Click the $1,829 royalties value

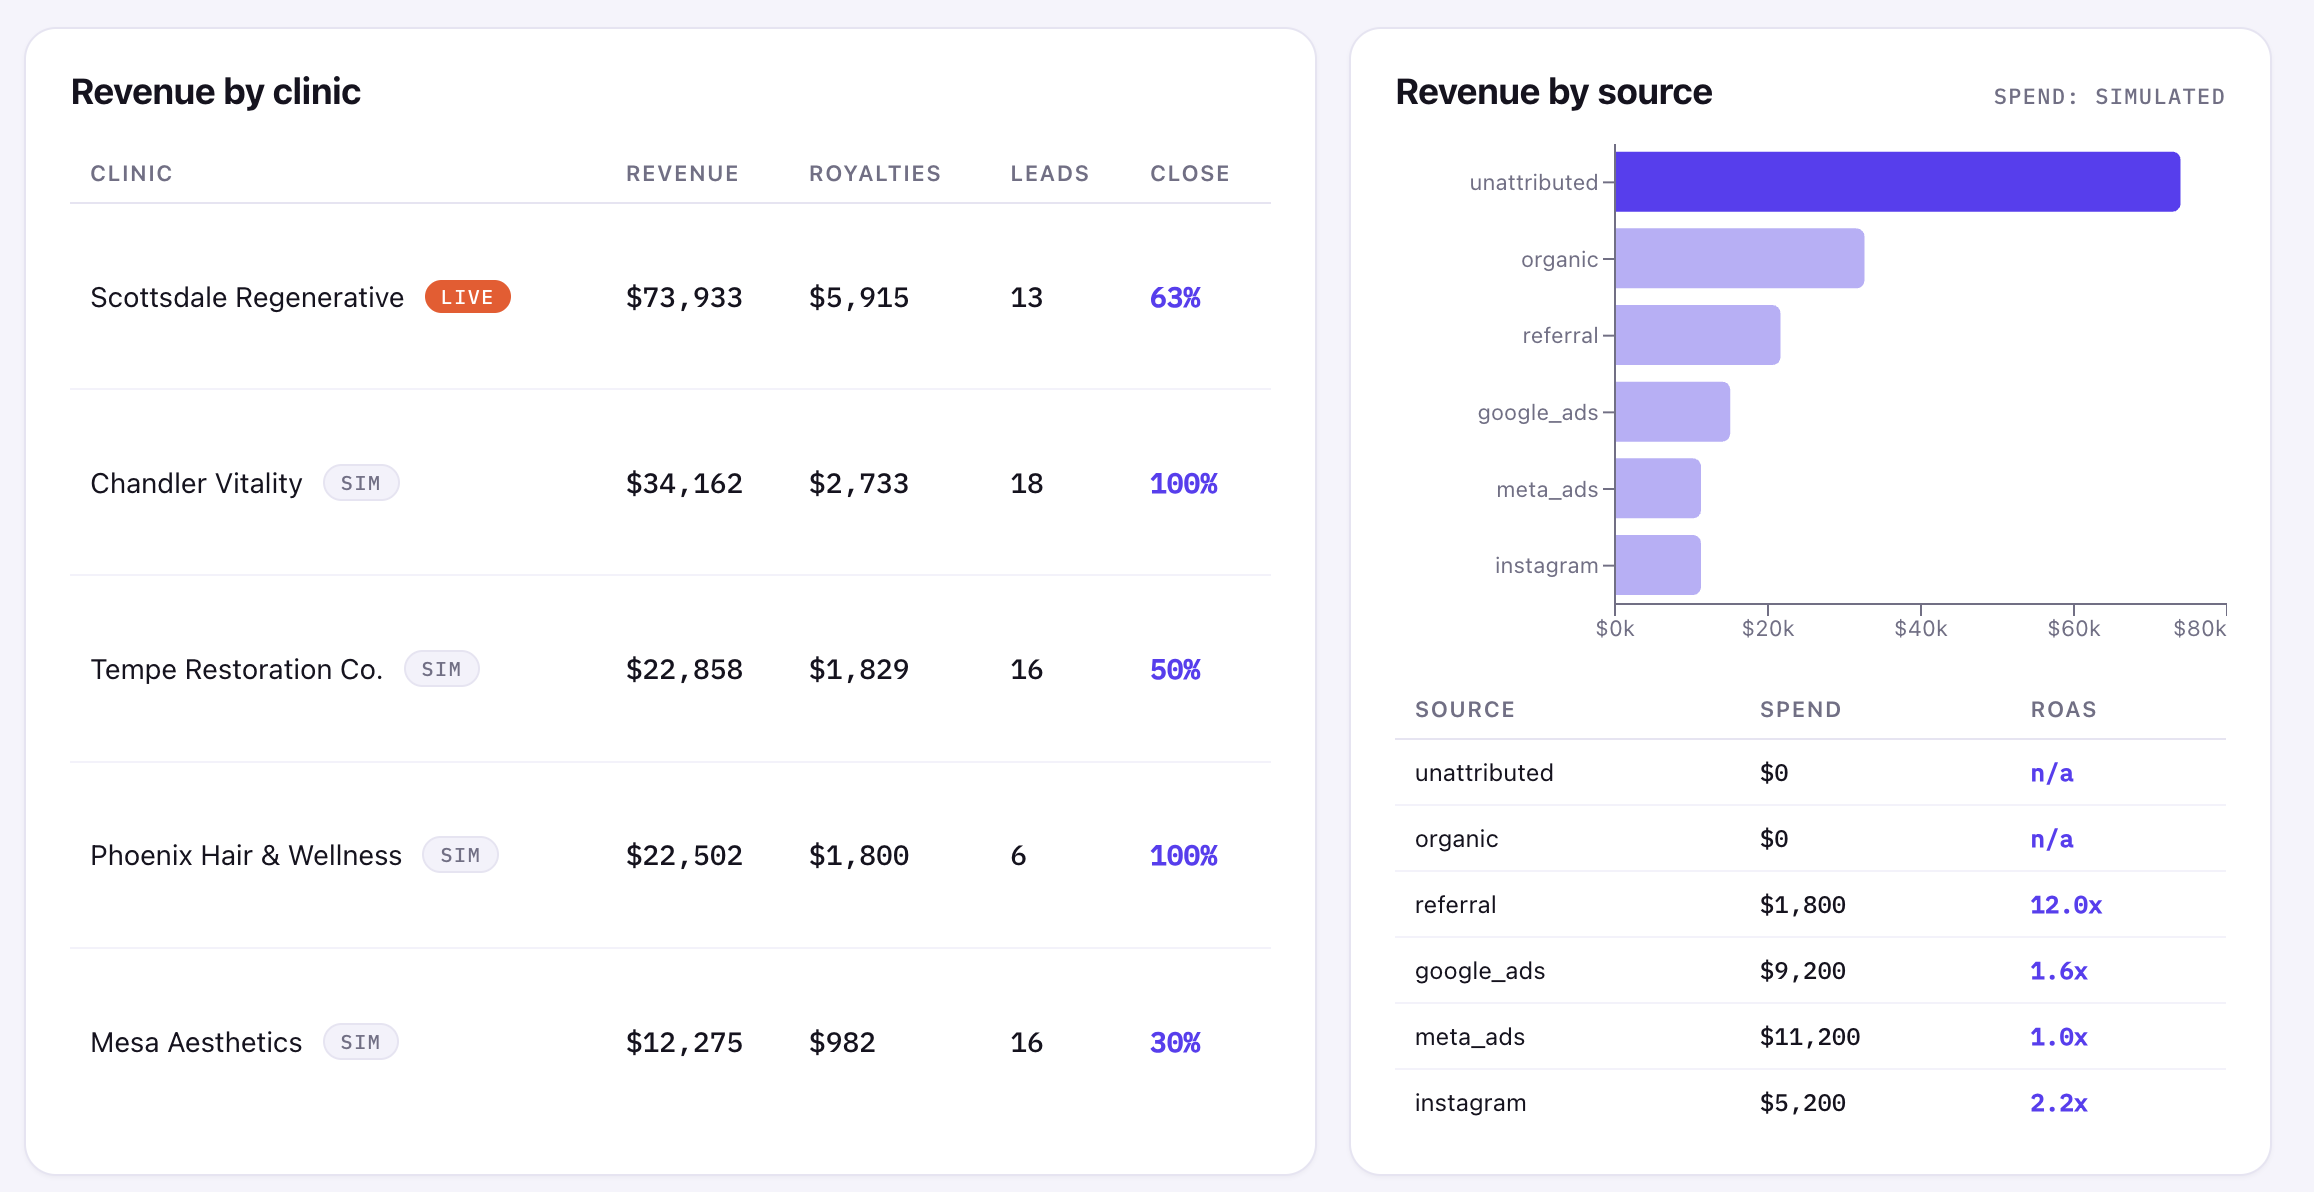click(859, 669)
